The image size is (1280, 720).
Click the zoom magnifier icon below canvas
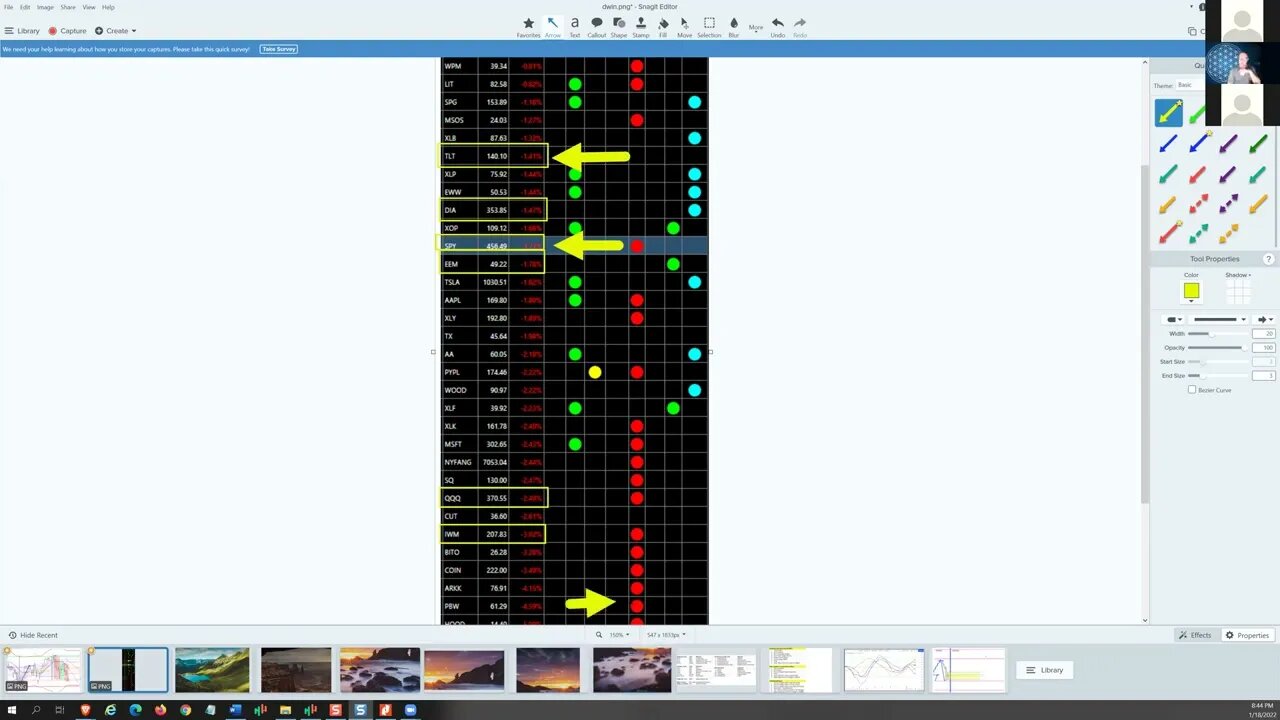pos(599,635)
